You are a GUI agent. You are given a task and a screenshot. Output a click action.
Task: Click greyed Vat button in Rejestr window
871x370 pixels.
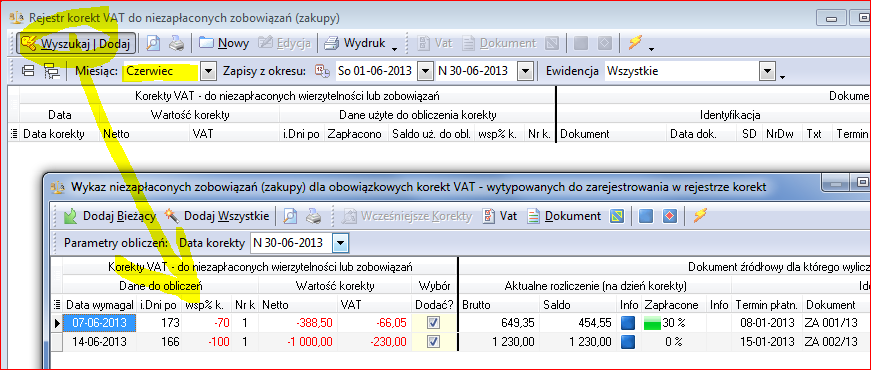point(435,43)
